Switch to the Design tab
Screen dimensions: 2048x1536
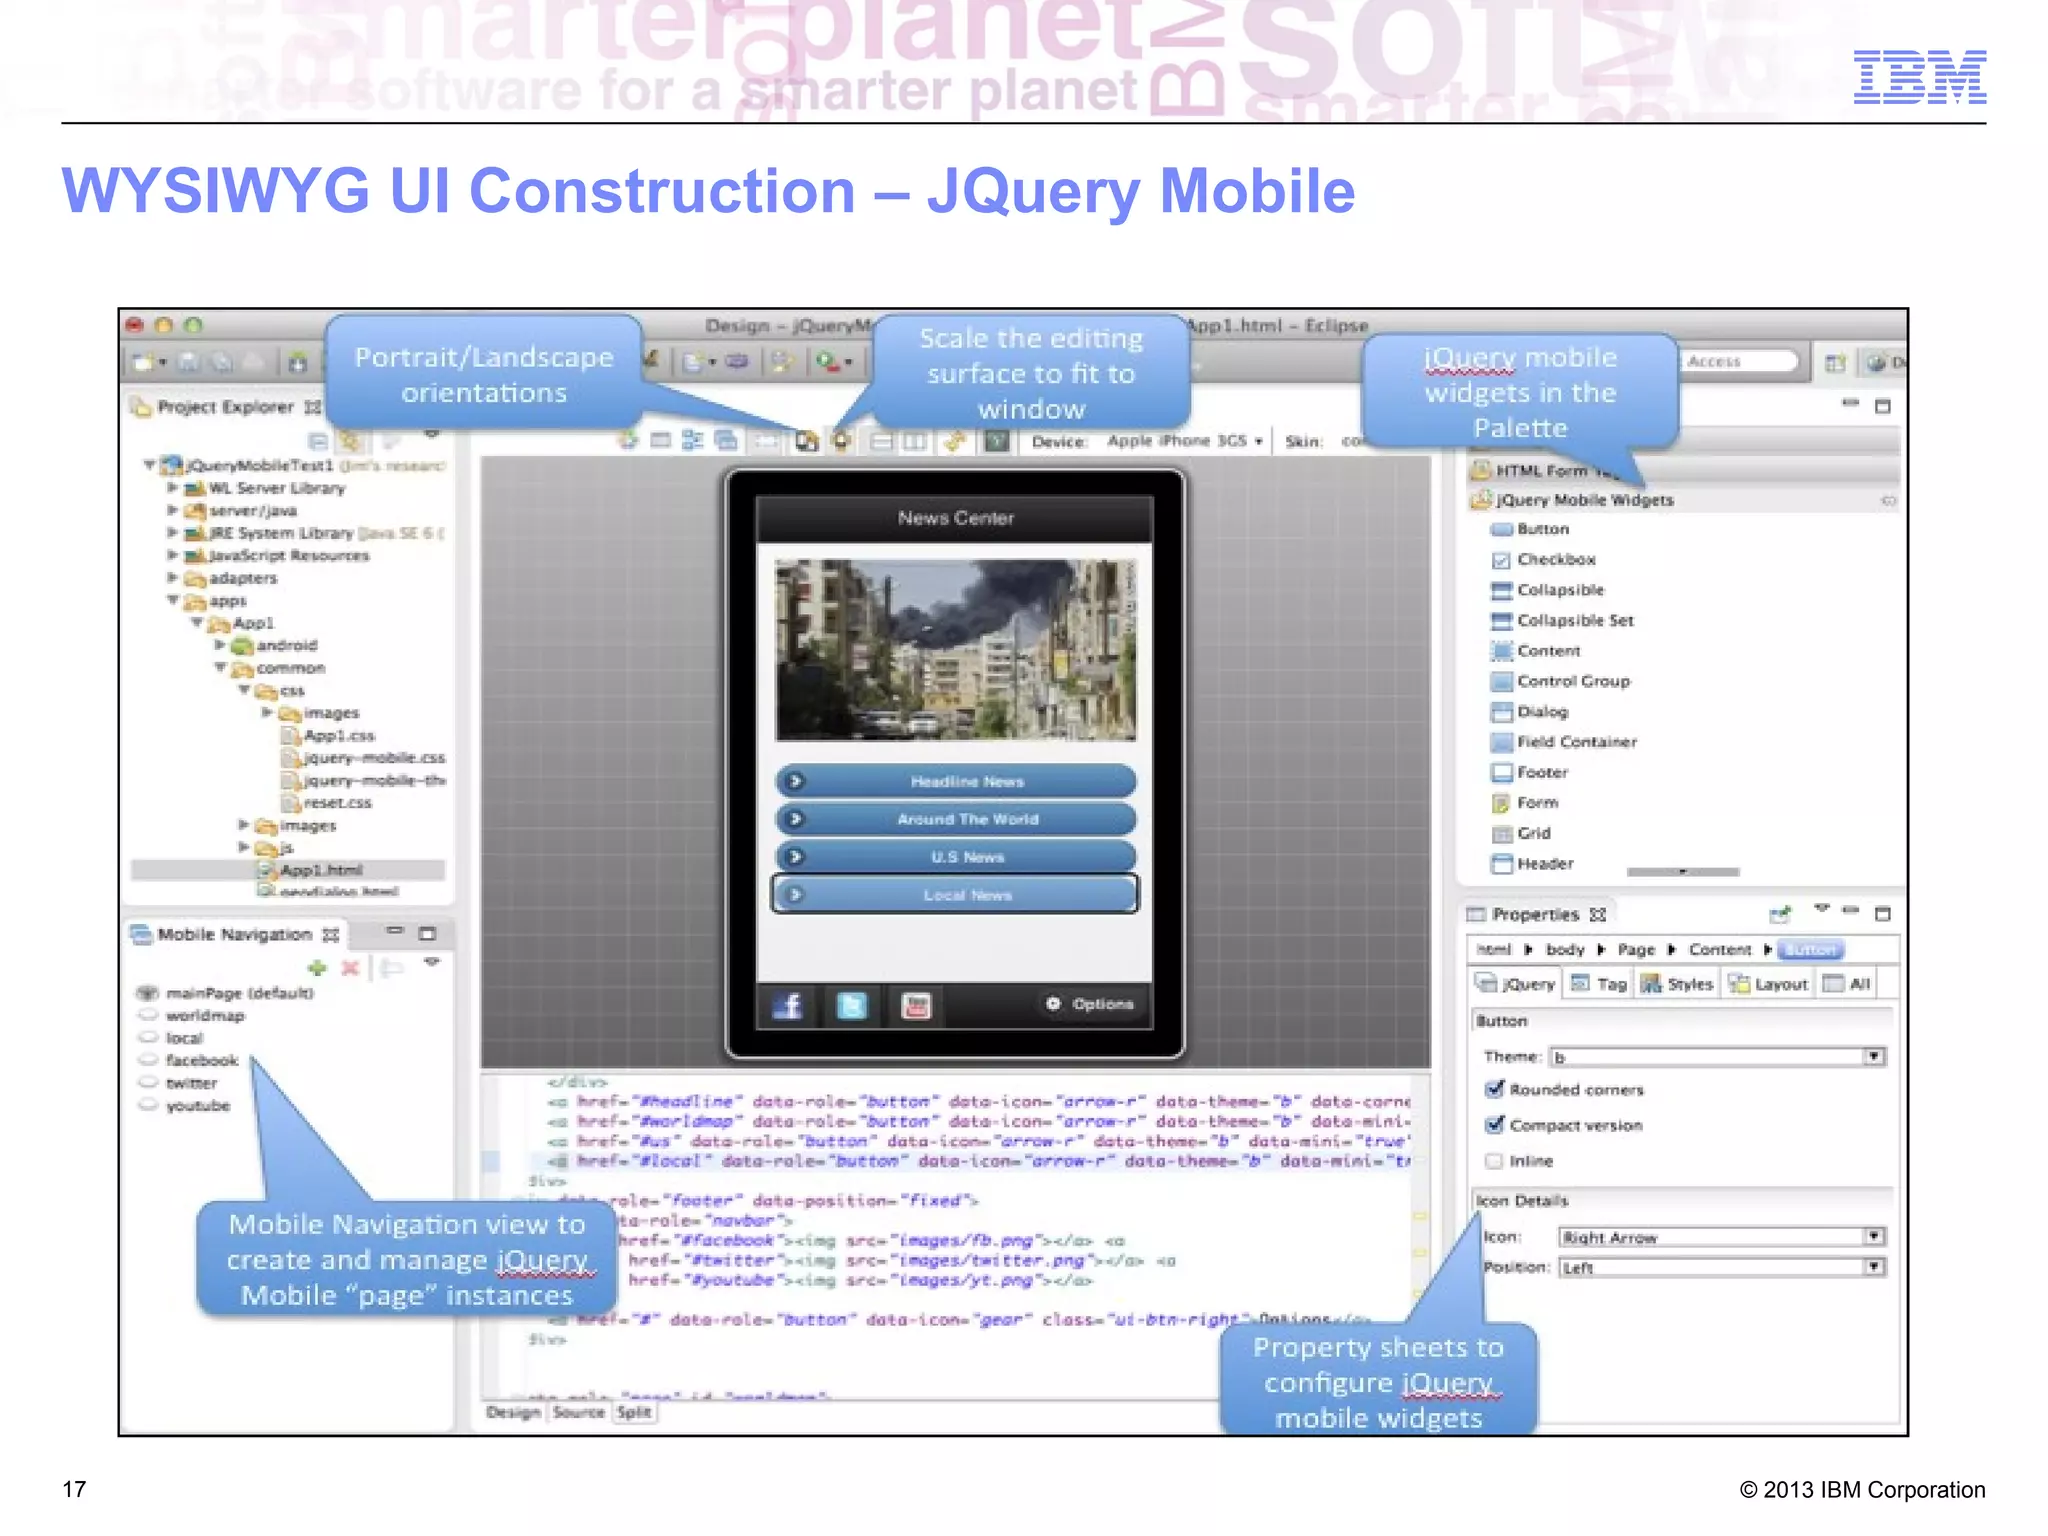513,1412
